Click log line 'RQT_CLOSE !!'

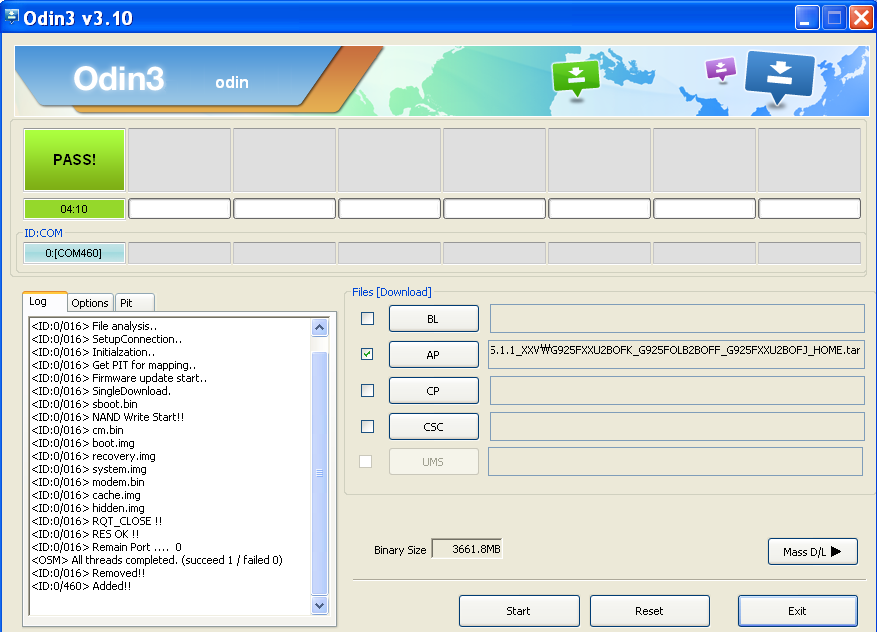[x=97, y=521]
